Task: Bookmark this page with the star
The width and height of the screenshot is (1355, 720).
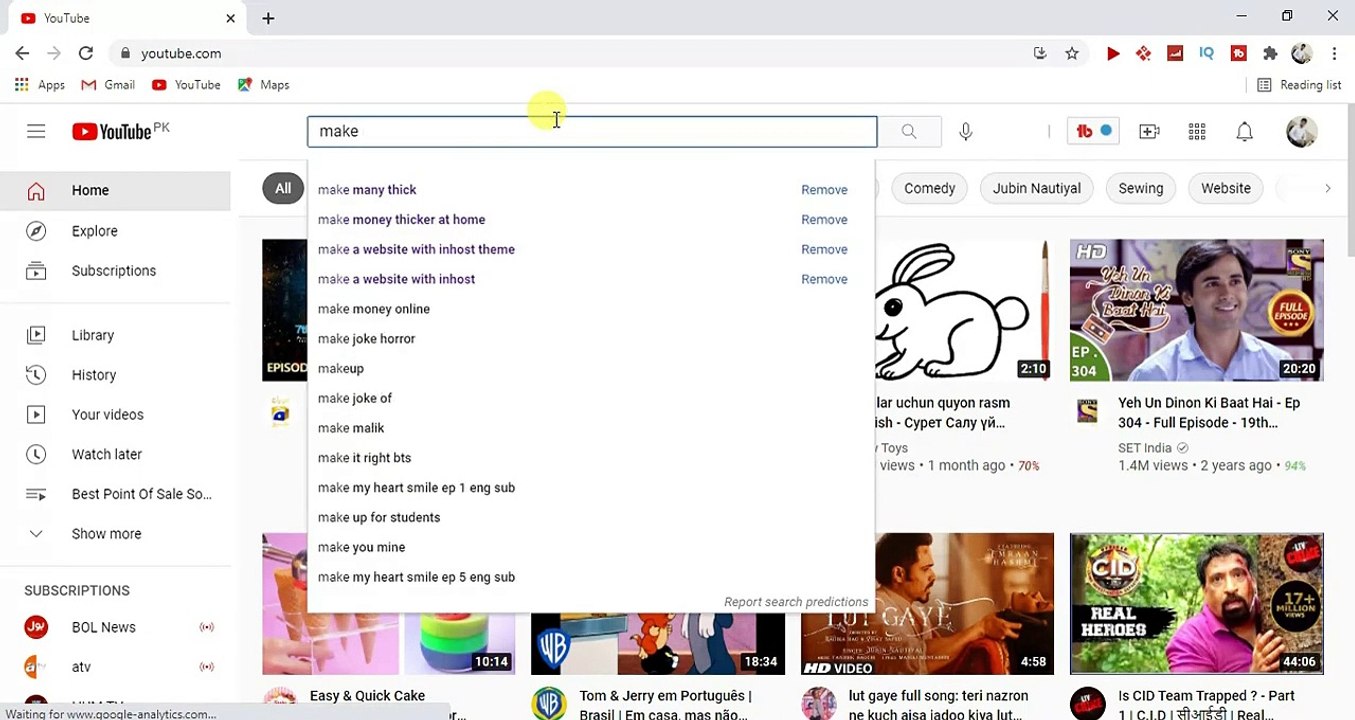Action: click(1072, 53)
